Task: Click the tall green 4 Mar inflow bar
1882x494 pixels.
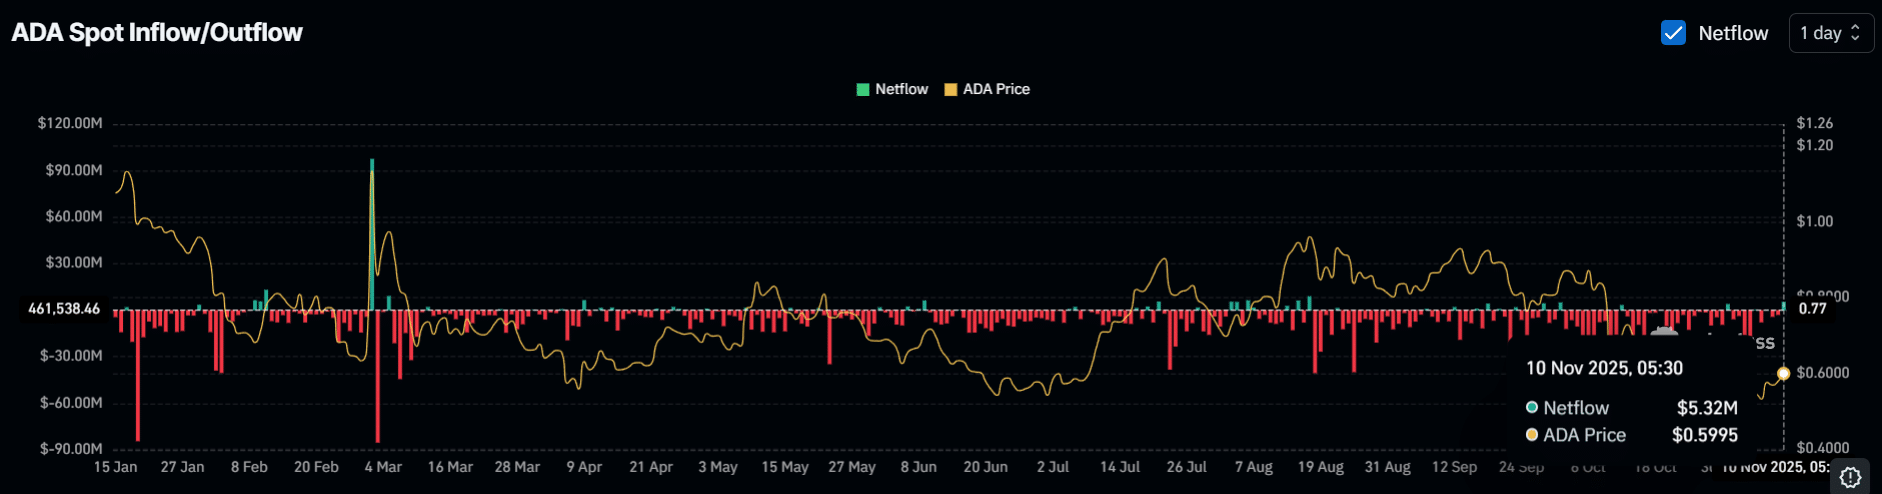Action: 372,234
